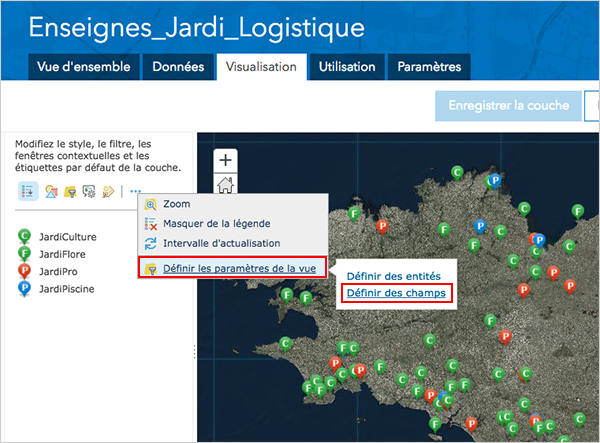Click the funnel icon beside Définir les paramètres
This screenshot has width=600, height=443.
151,269
